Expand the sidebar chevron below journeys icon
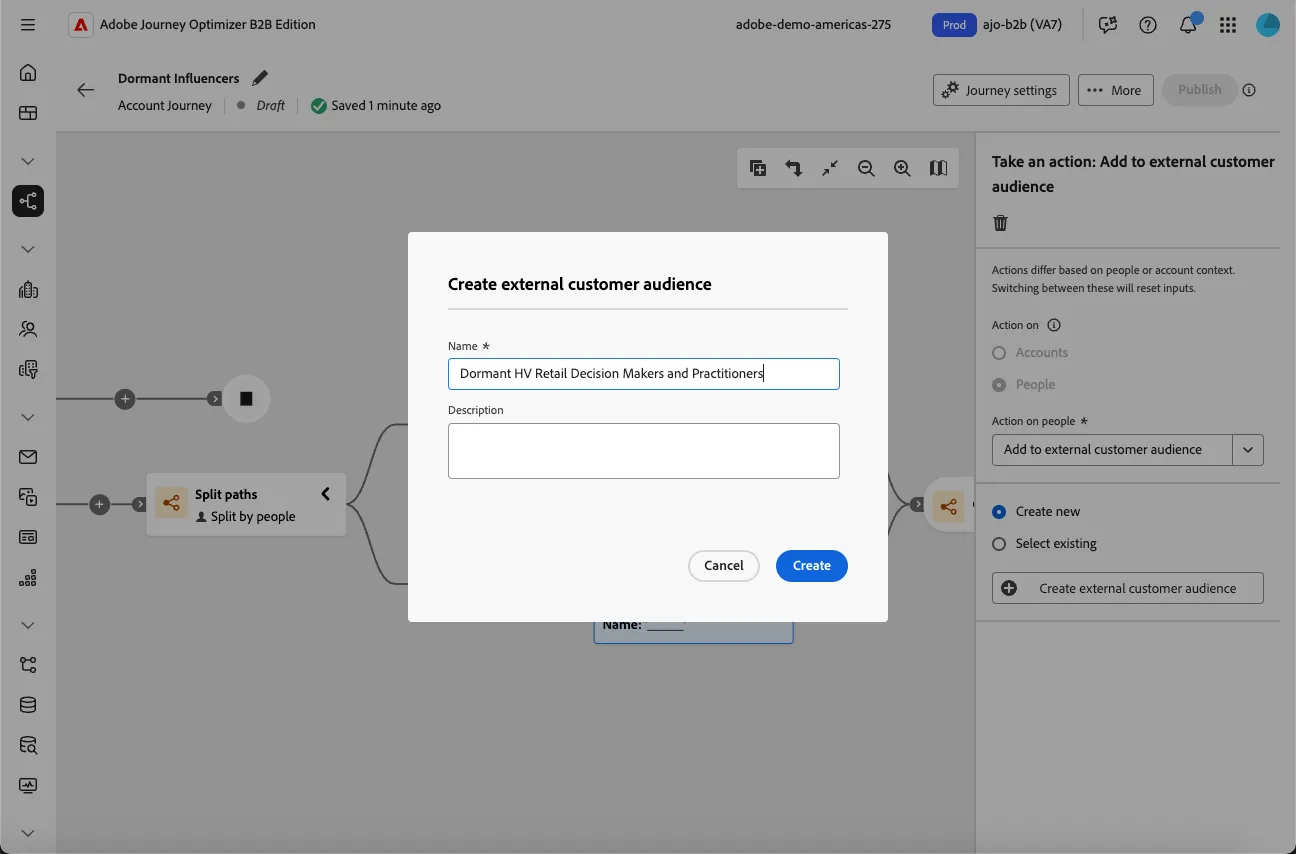Image resolution: width=1296 pixels, height=854 pixels. [x=28, y=249]
